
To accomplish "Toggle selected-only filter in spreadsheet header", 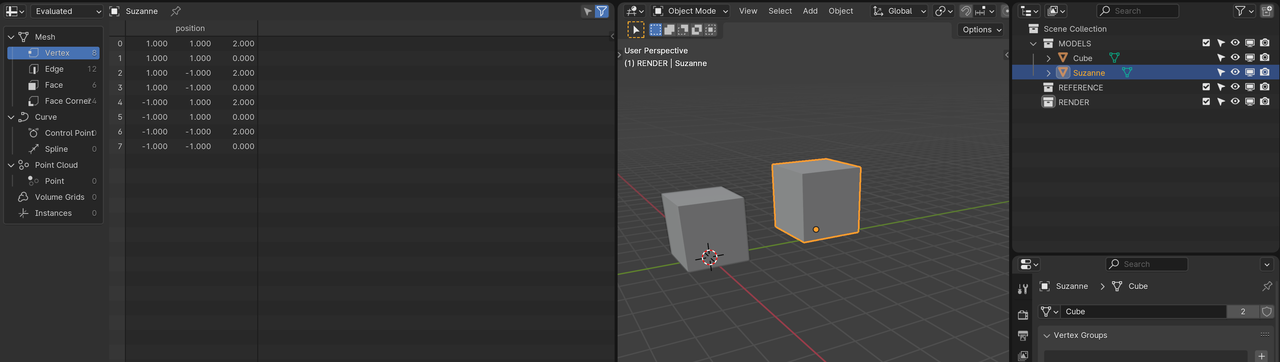I will (x=587, y=11).
